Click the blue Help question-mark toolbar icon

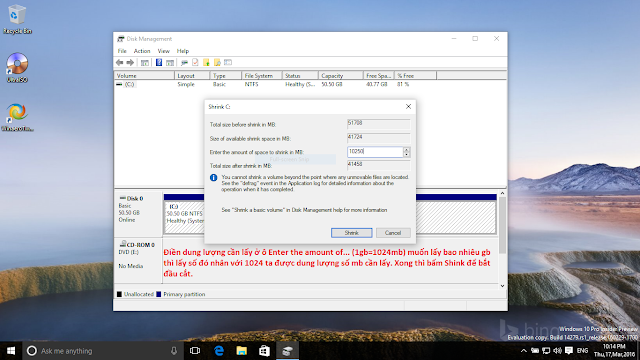[159, 62]
